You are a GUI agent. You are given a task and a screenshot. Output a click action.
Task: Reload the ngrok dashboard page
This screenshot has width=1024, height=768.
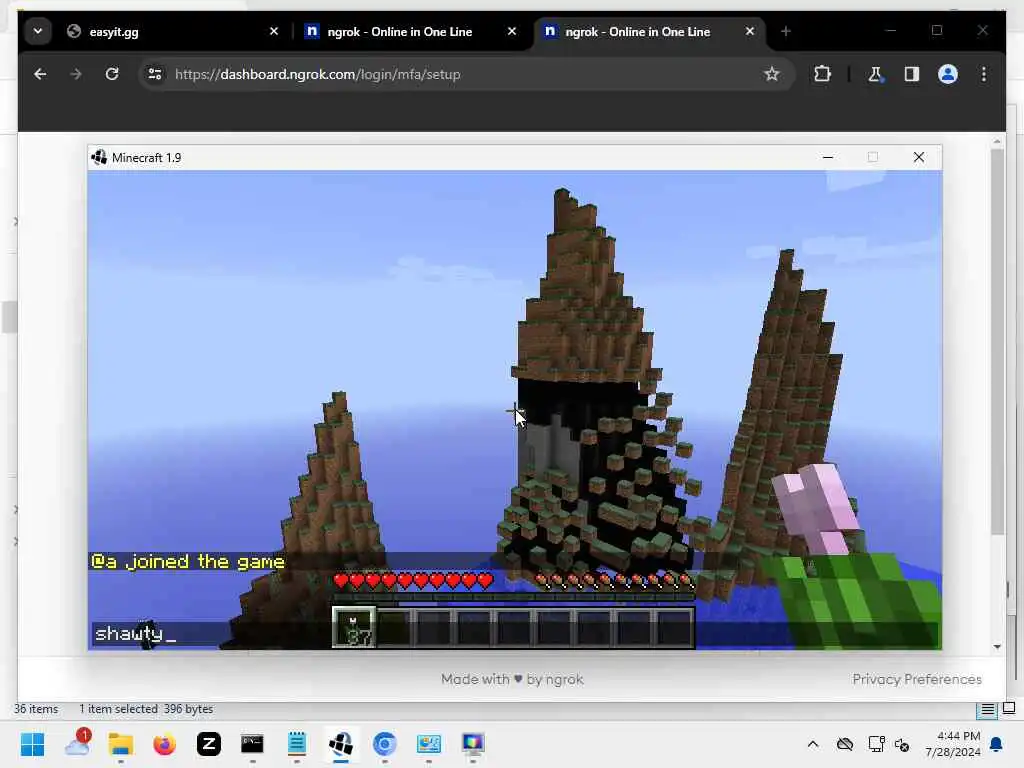click(112, 74)
